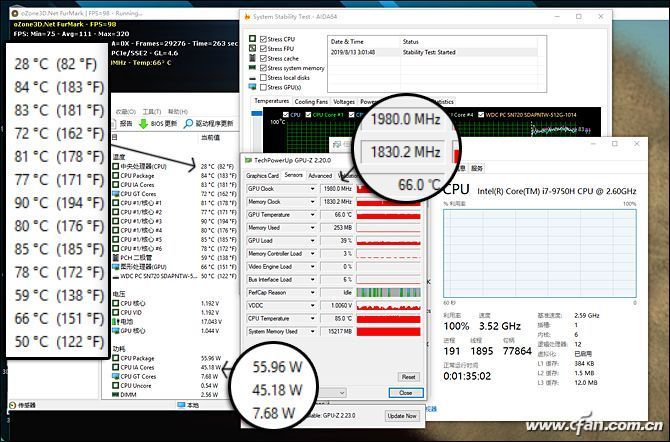Click the AIDA64 flame icon in Stability Test title

(x=247, y=17)
